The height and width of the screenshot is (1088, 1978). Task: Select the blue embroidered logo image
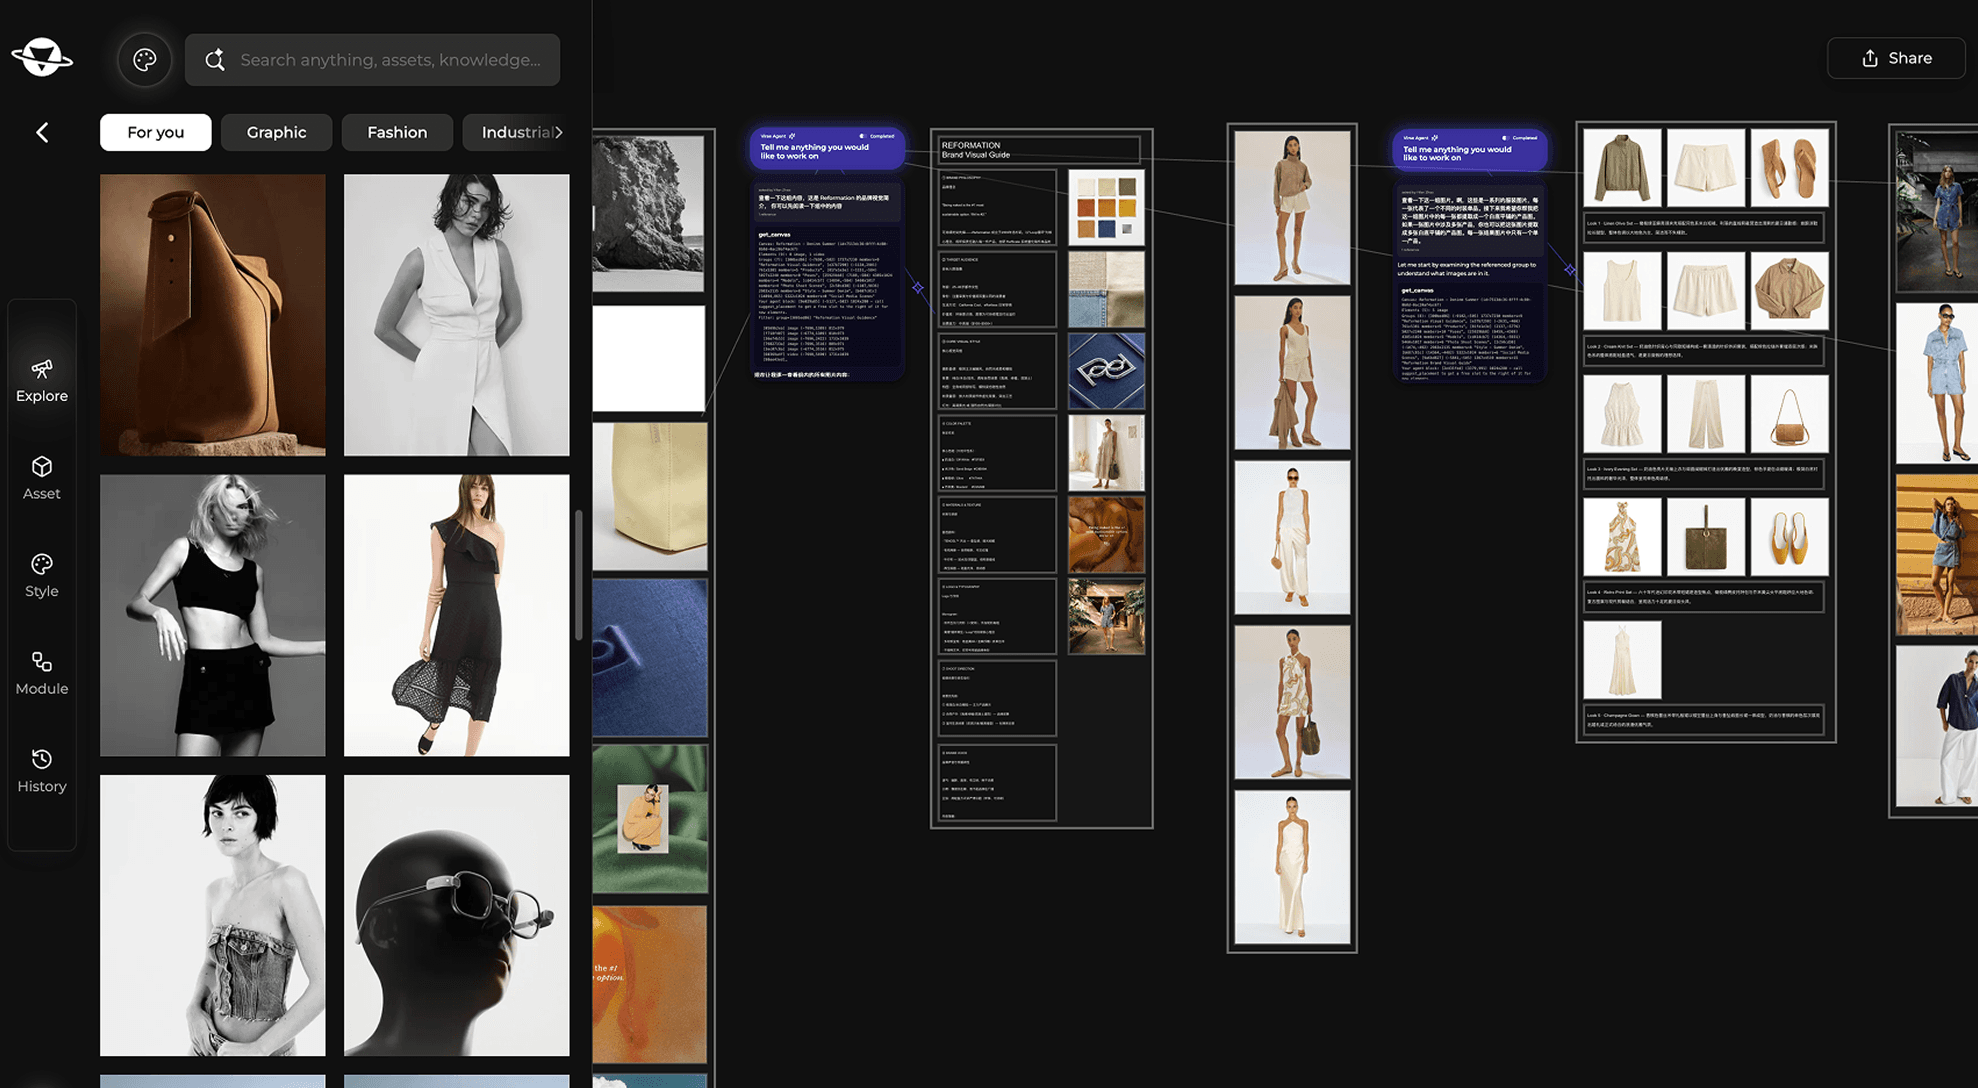click(x=1106, y=371)
